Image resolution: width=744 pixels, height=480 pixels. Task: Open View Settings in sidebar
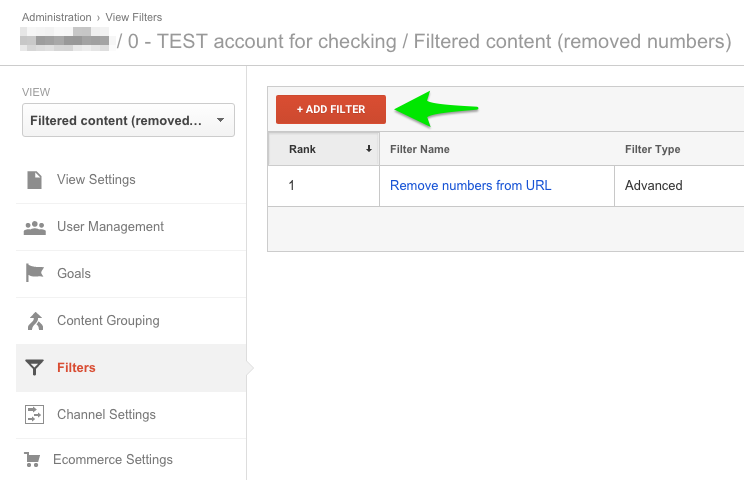[131, 180]
